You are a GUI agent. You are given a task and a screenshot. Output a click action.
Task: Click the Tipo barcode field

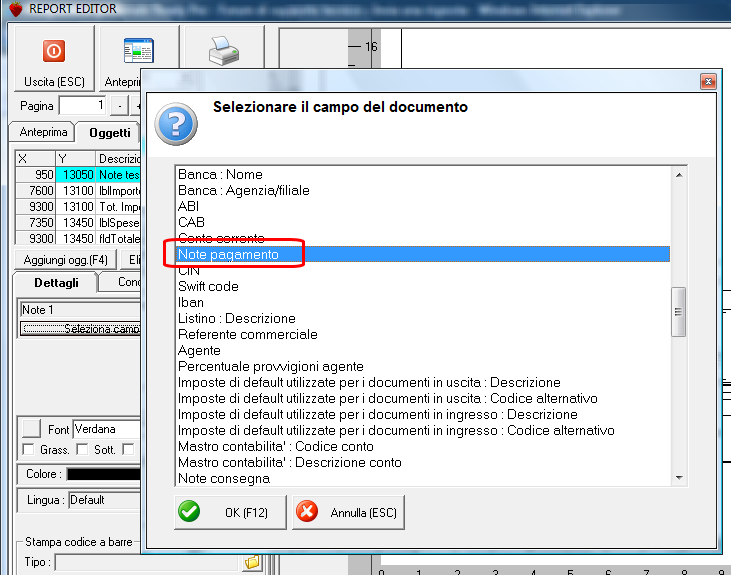(147, 562)
